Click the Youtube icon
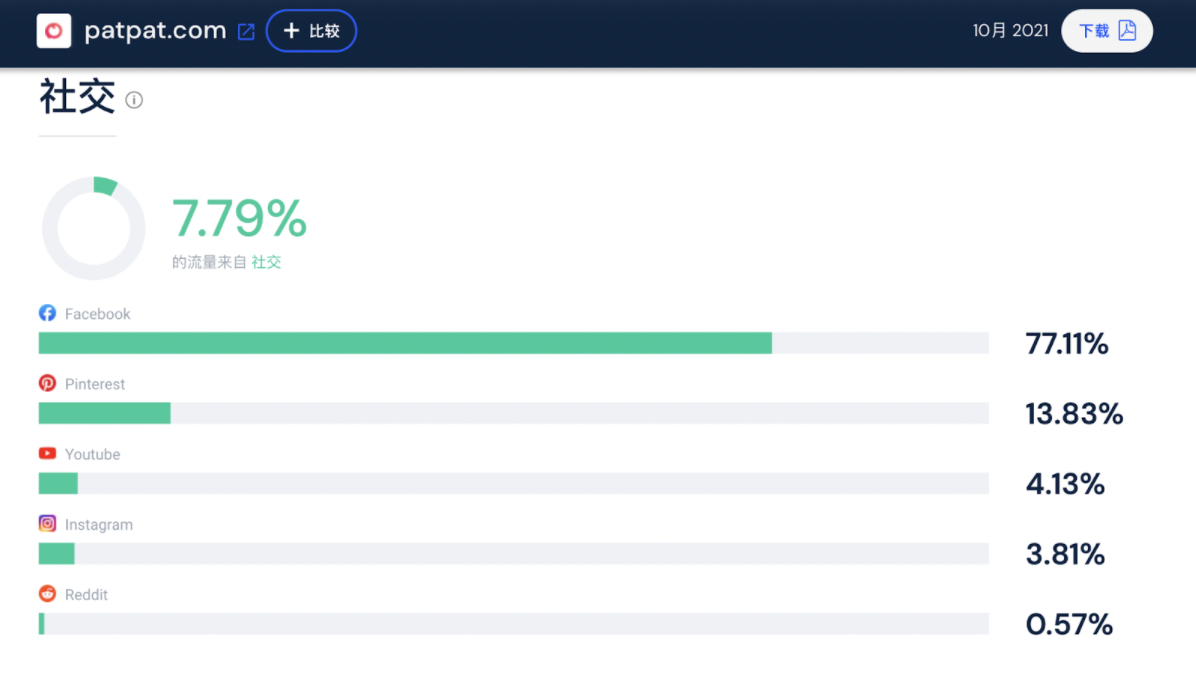 (47, 453)
